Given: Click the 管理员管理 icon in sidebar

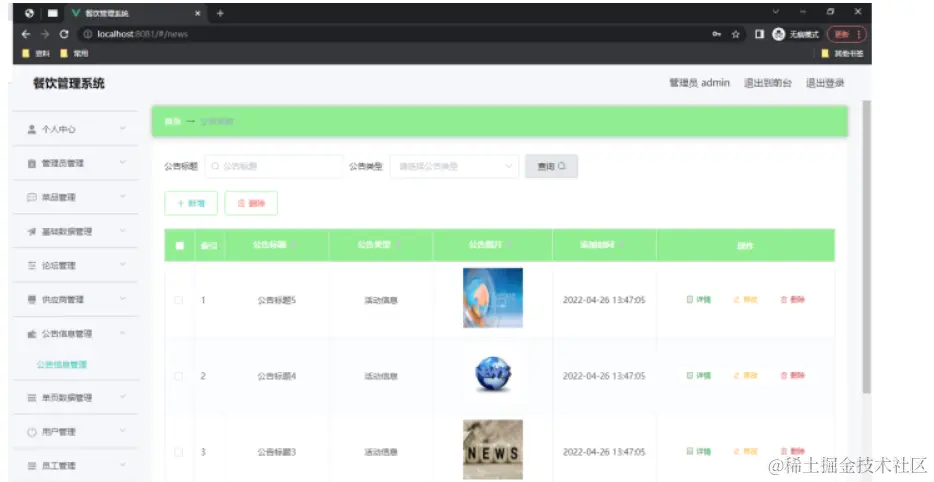Looking at the screenshot, I should pyautogui.click(x=32, y=163).
